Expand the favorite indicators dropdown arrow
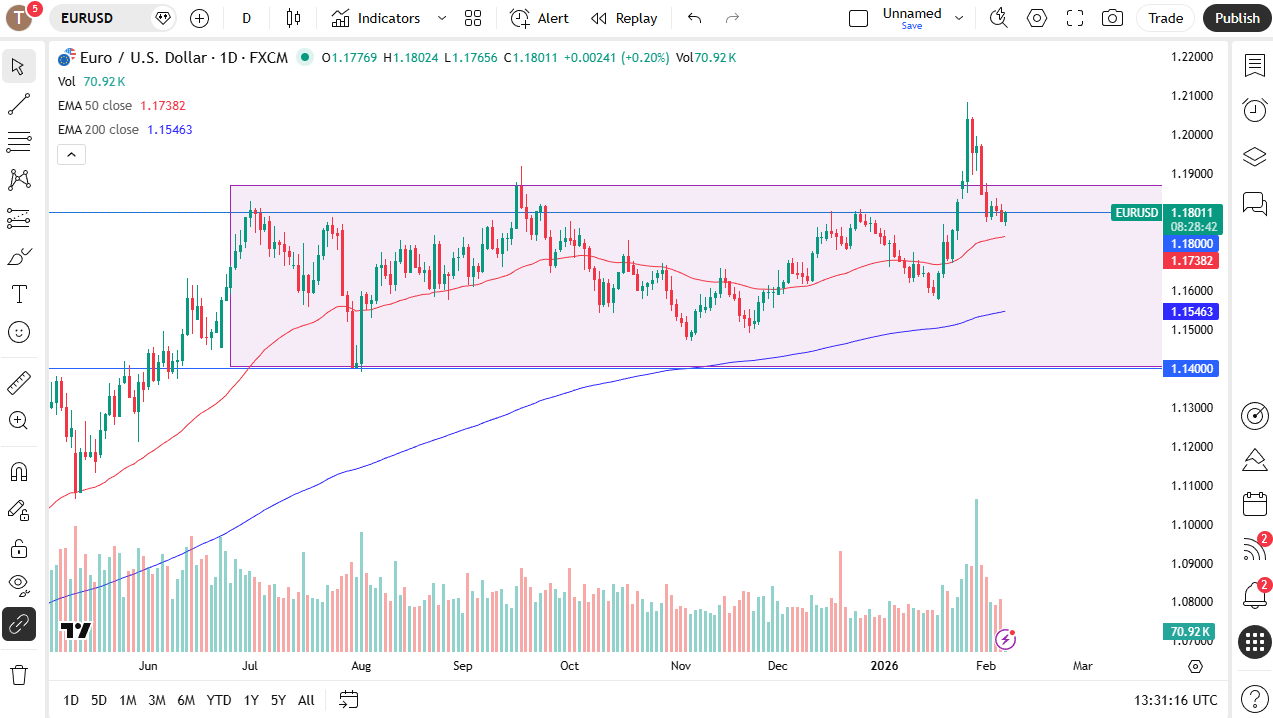The height and width of the screenshot is (718, 1273). pos(442,18)
